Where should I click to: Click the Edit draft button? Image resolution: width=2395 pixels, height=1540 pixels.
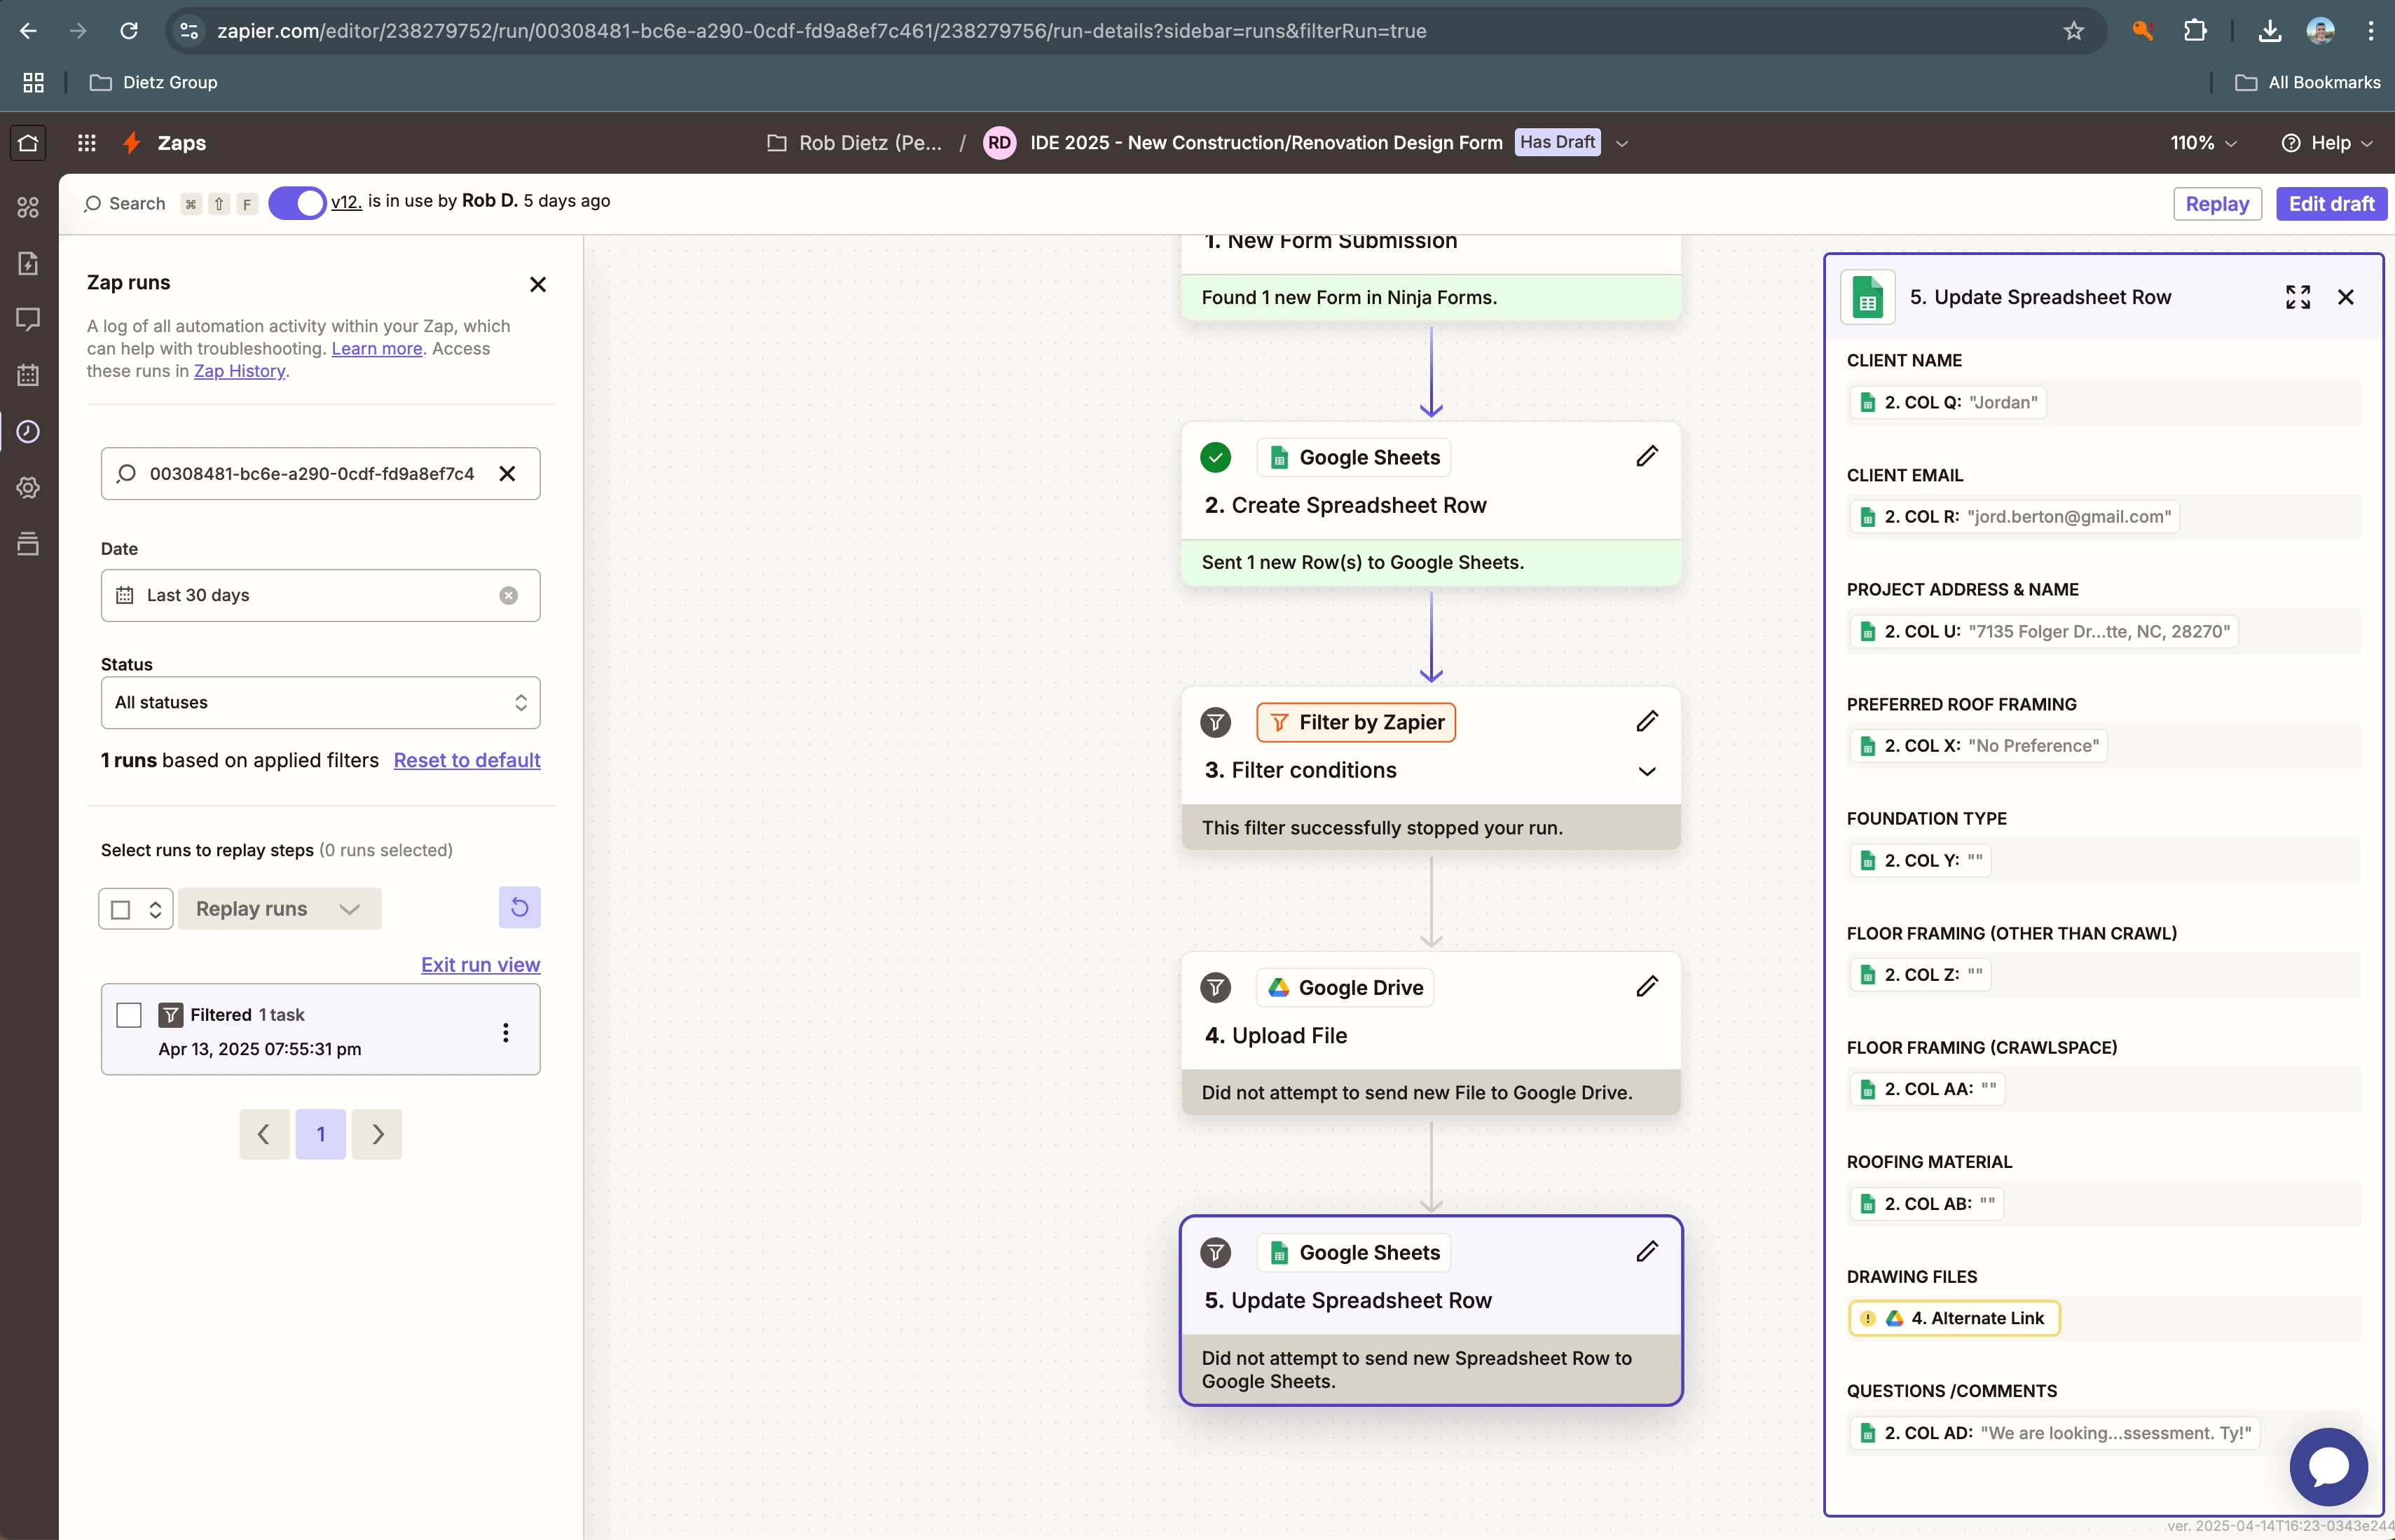click(x=2332, y=204)
